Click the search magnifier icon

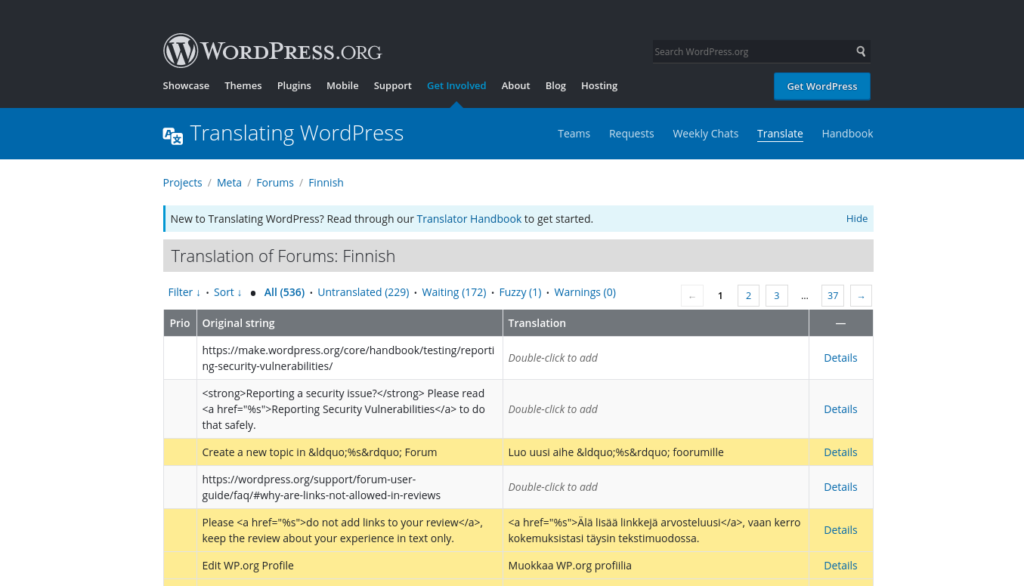(861, 51)
